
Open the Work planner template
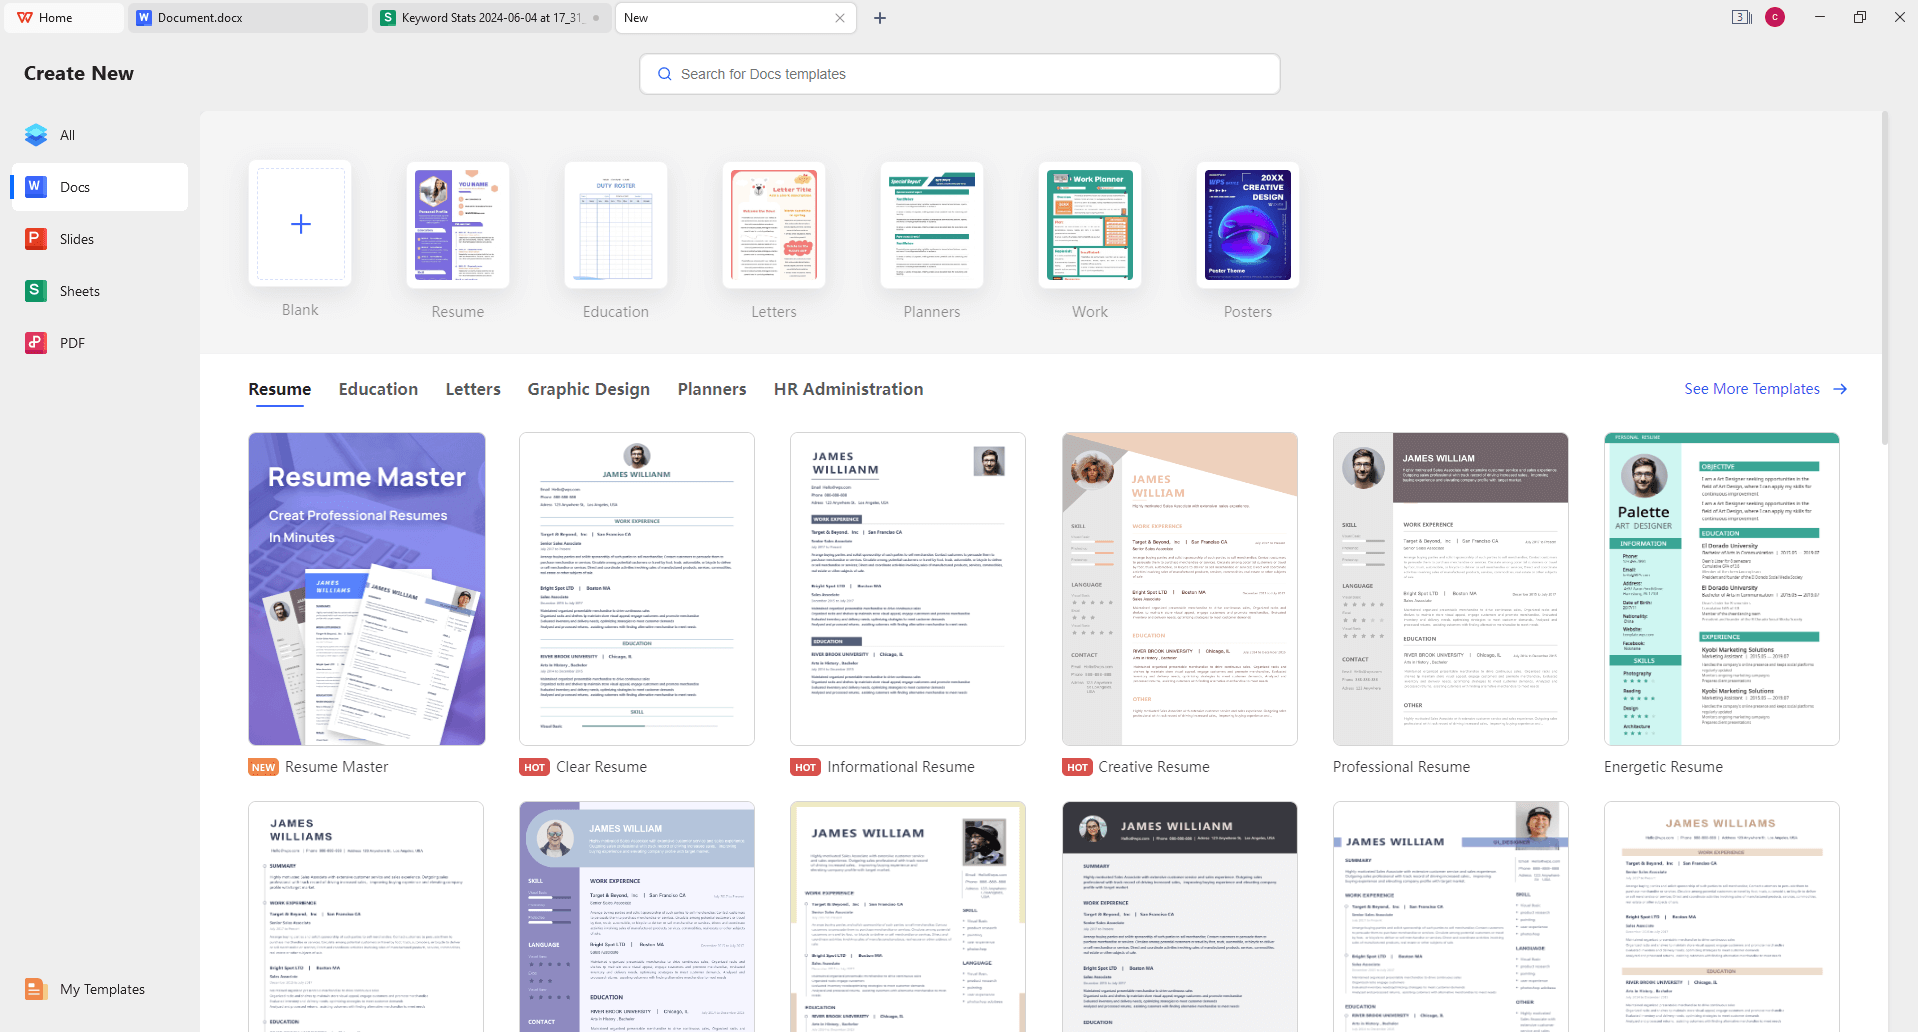(x=1089, y=225)
